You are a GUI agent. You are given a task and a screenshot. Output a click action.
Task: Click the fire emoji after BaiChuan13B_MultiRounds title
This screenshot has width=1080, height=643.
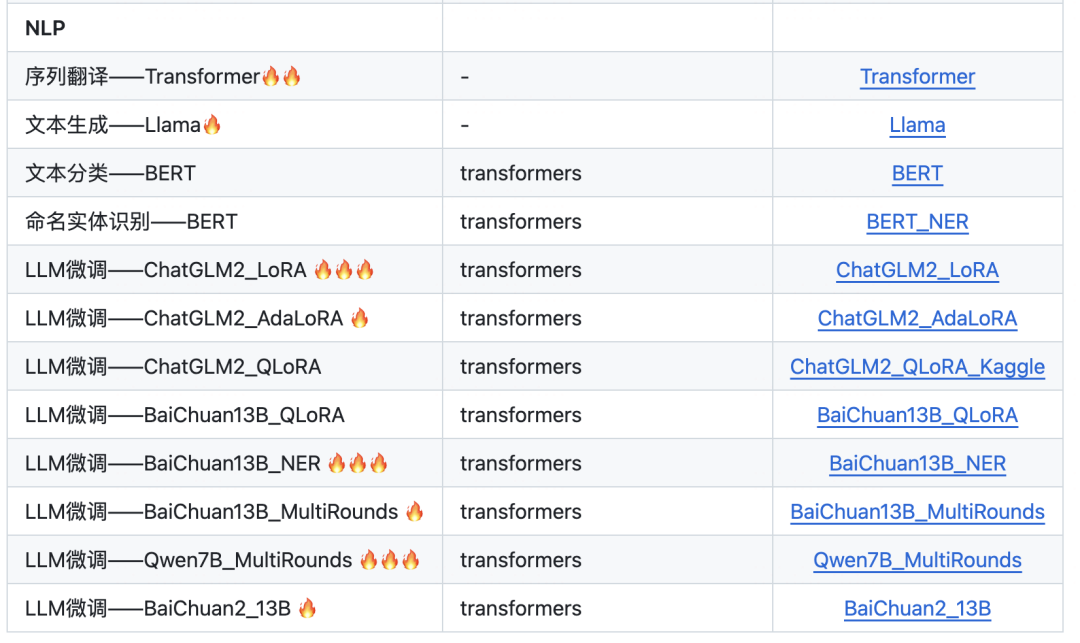(415, 512)
